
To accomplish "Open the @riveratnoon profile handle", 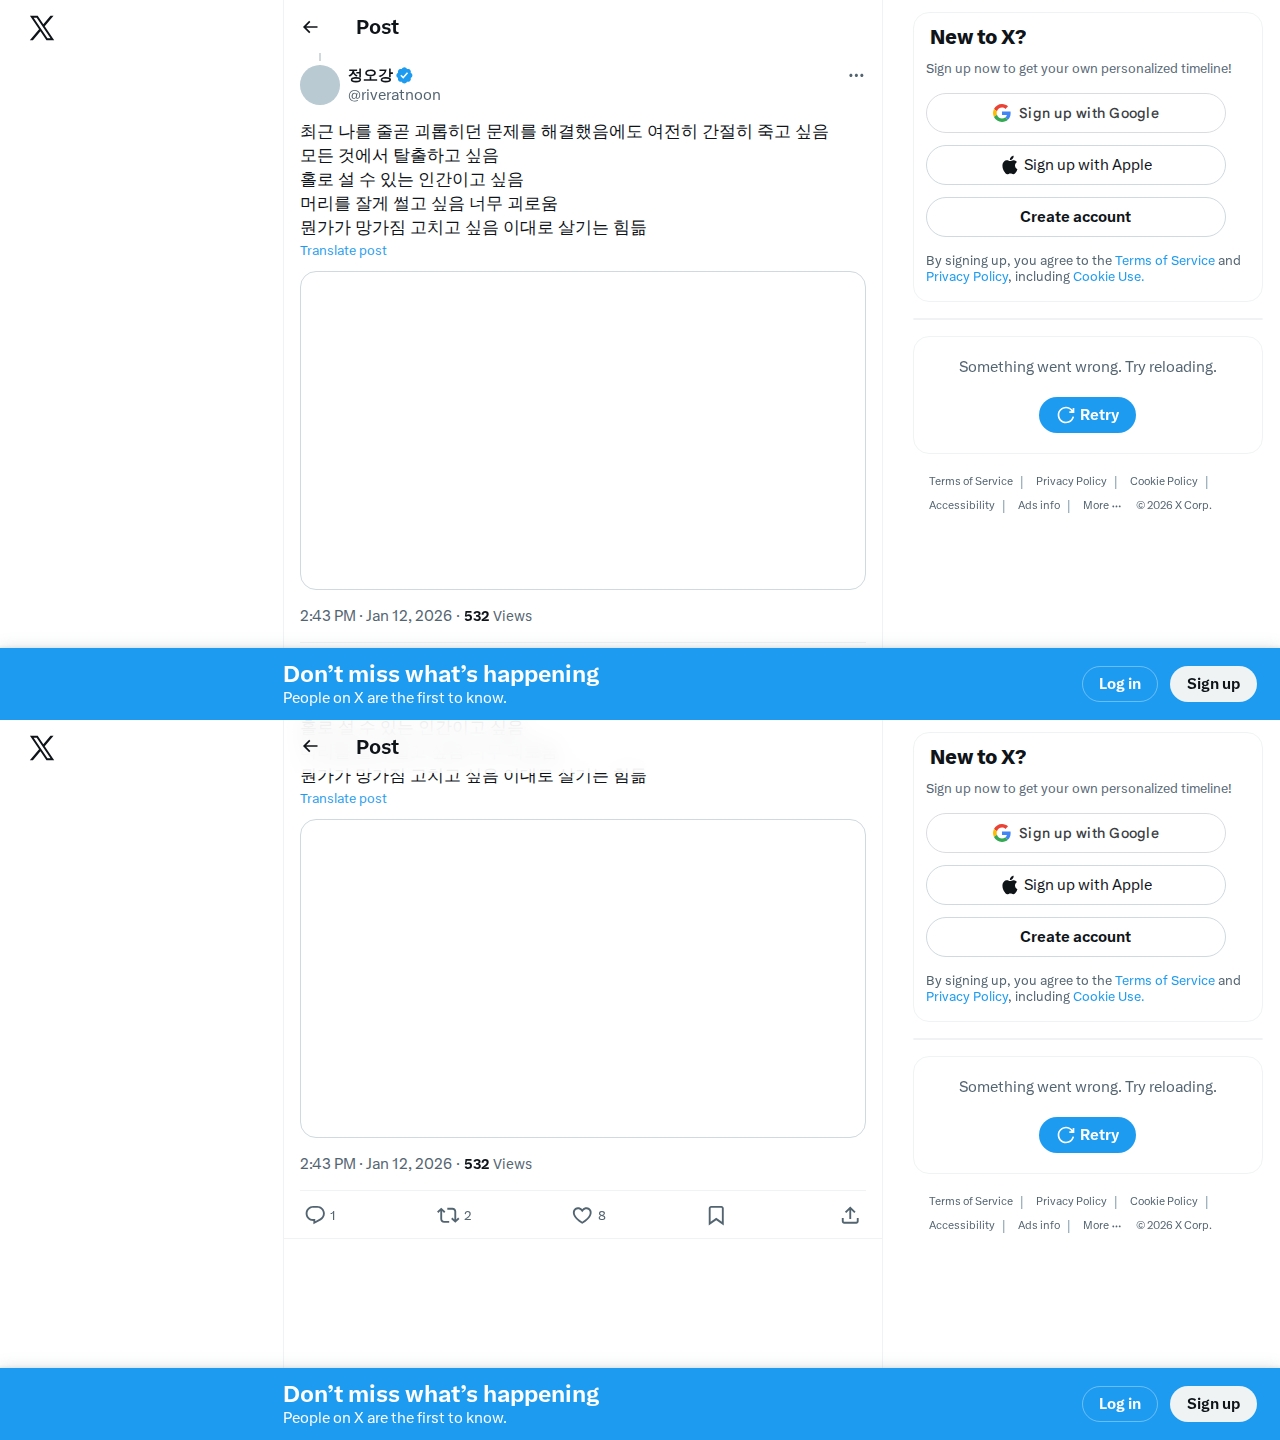I will click(394, 95).
